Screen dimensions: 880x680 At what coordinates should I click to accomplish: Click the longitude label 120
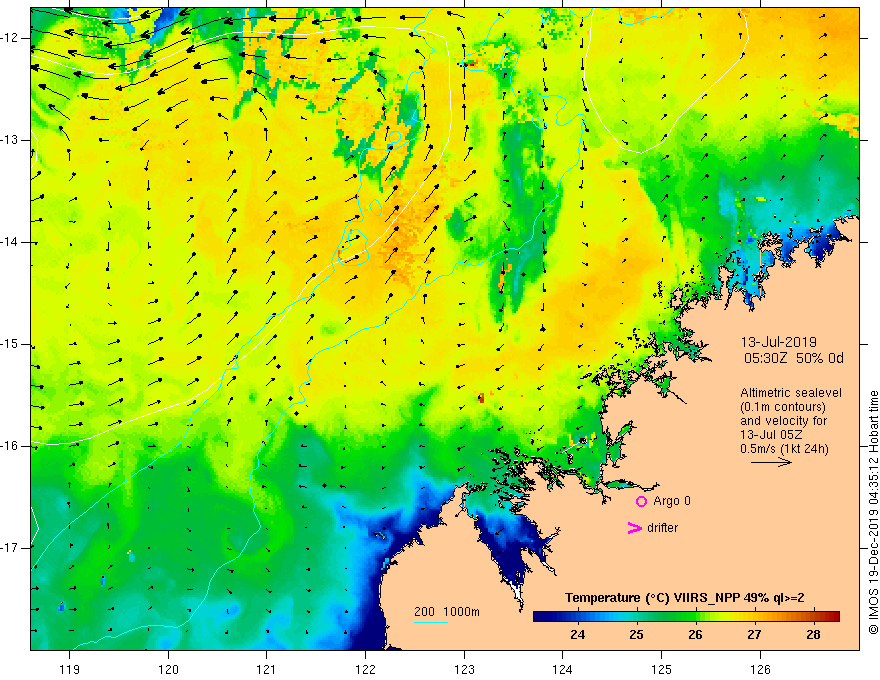(x=168, y=669)
